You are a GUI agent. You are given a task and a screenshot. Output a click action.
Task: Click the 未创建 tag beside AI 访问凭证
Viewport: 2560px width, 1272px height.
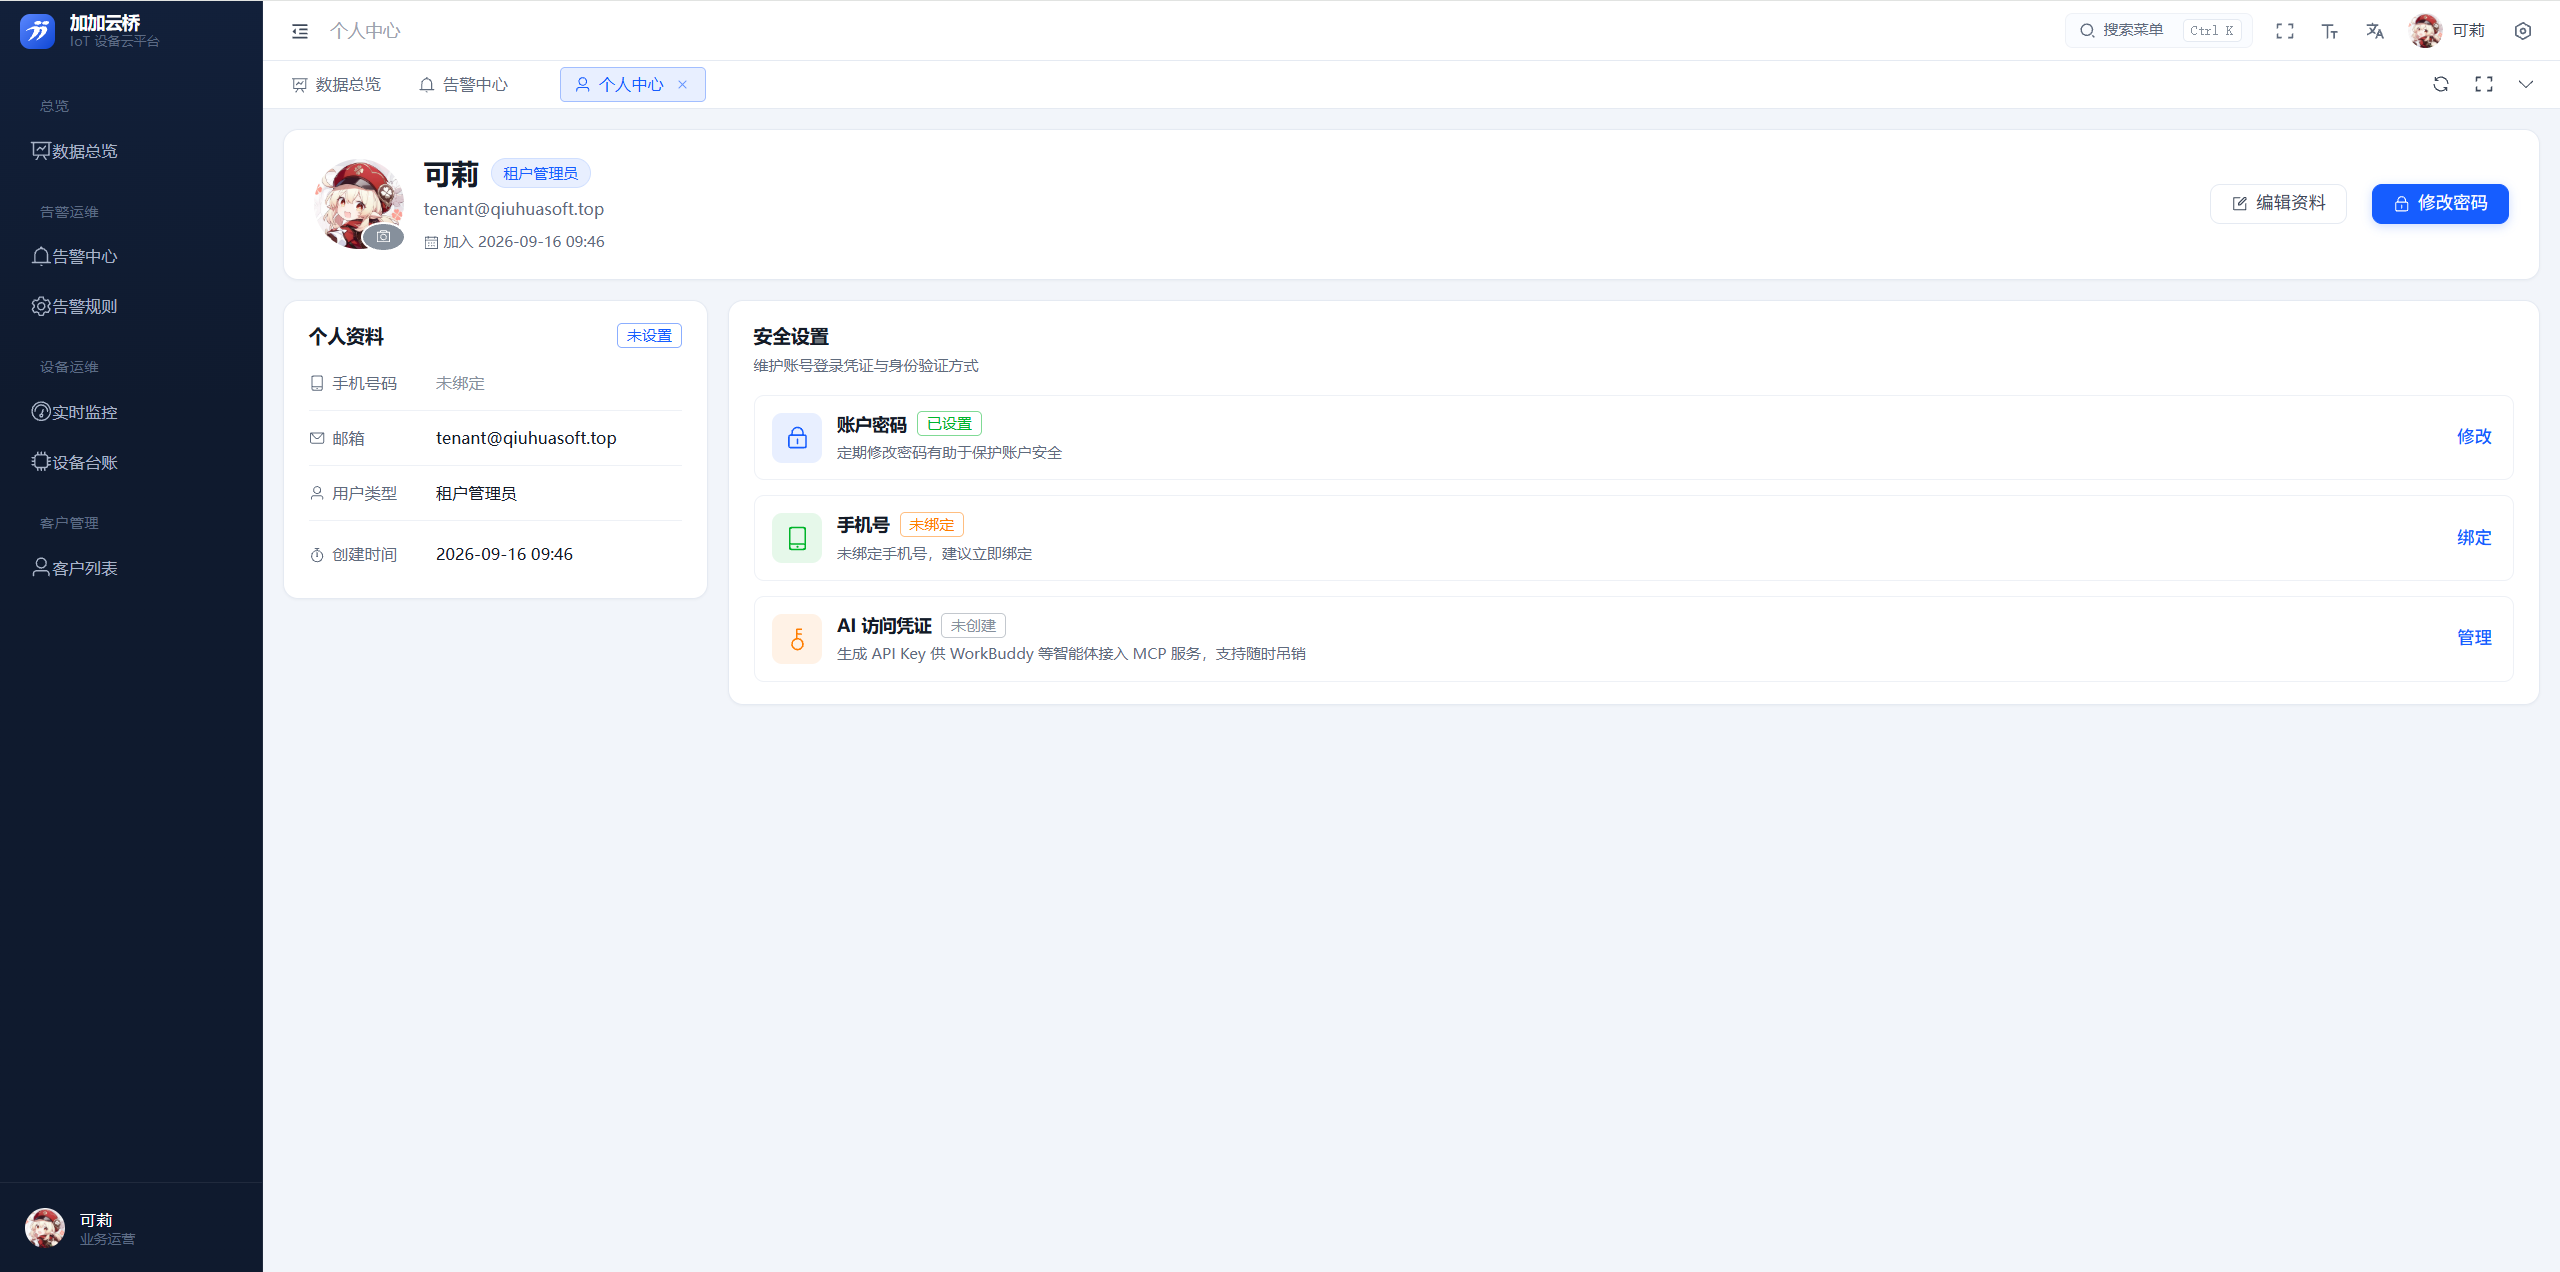pyautogui.click(x=973, y=626)
